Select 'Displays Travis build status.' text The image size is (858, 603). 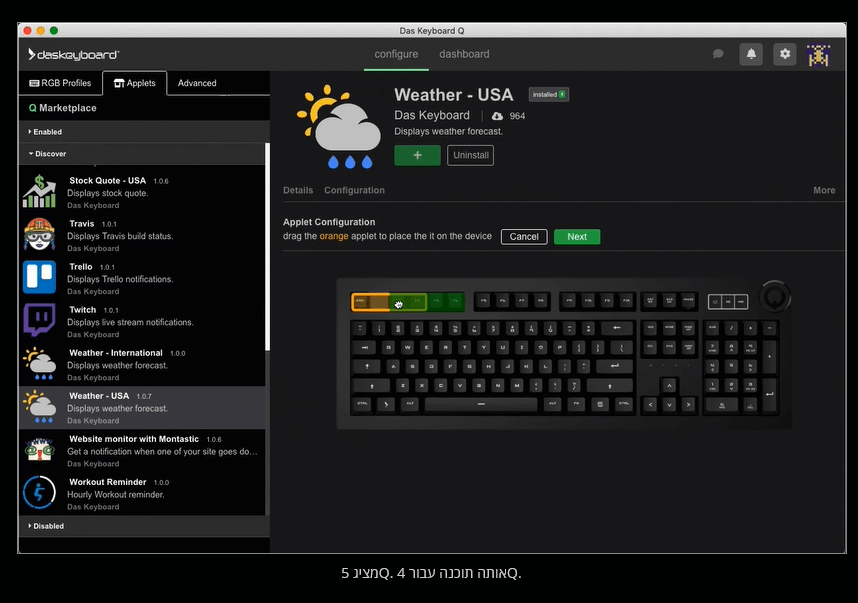[x=120, y=236]
